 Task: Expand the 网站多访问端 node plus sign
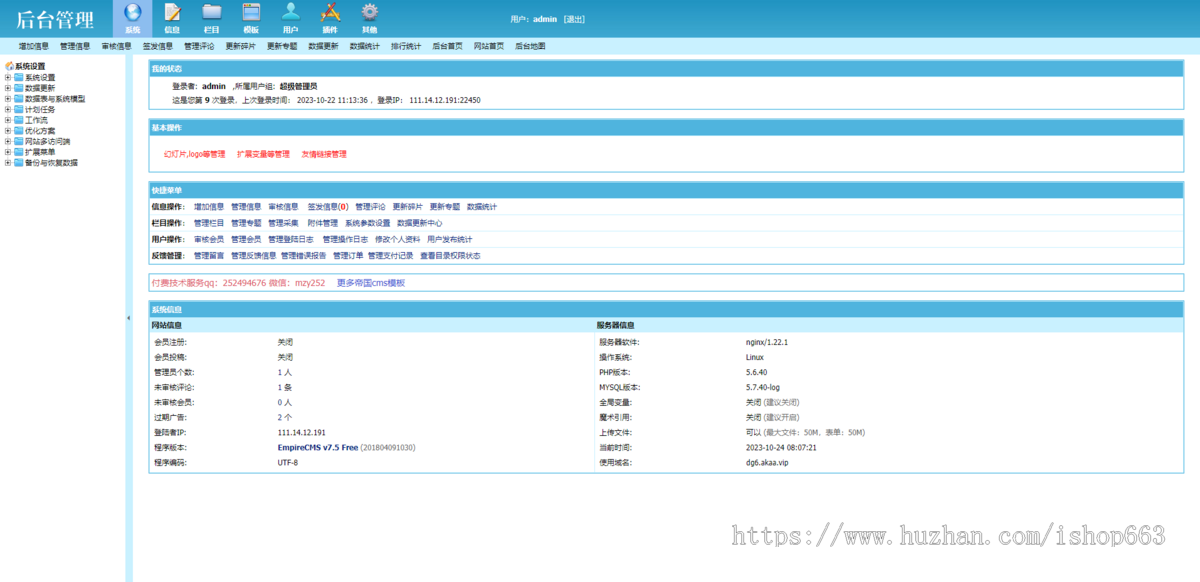pos(8,141)
